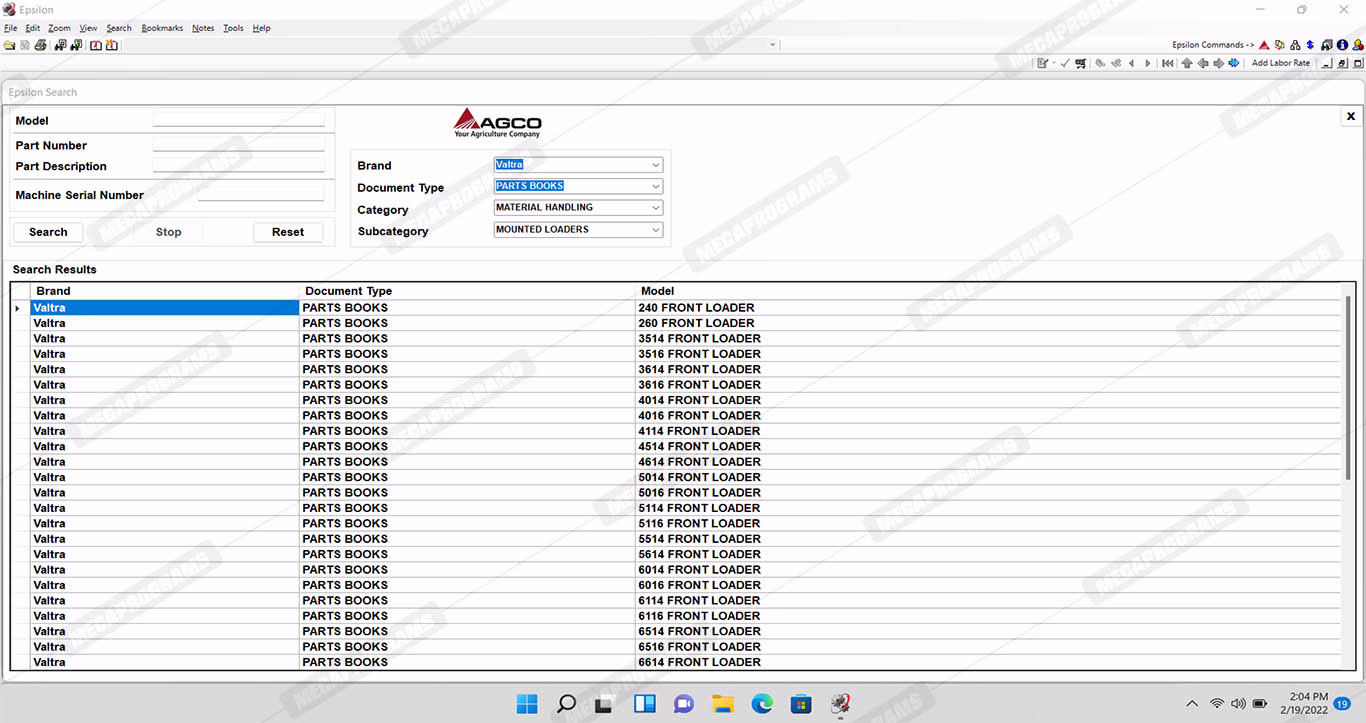This screenshot has height=723, width=1366.
Task: Click the printer icon in the toolbar
Action: (x=40, y=45)
